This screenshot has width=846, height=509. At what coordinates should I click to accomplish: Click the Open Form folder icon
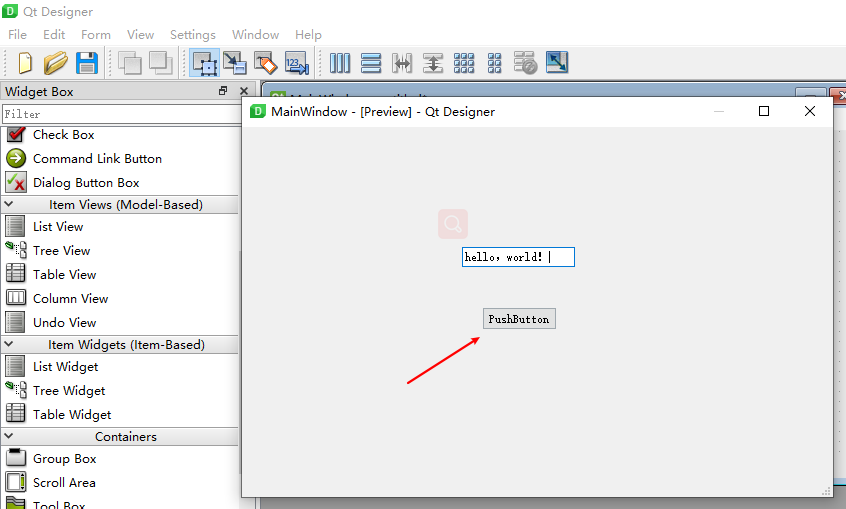[55, 63]
